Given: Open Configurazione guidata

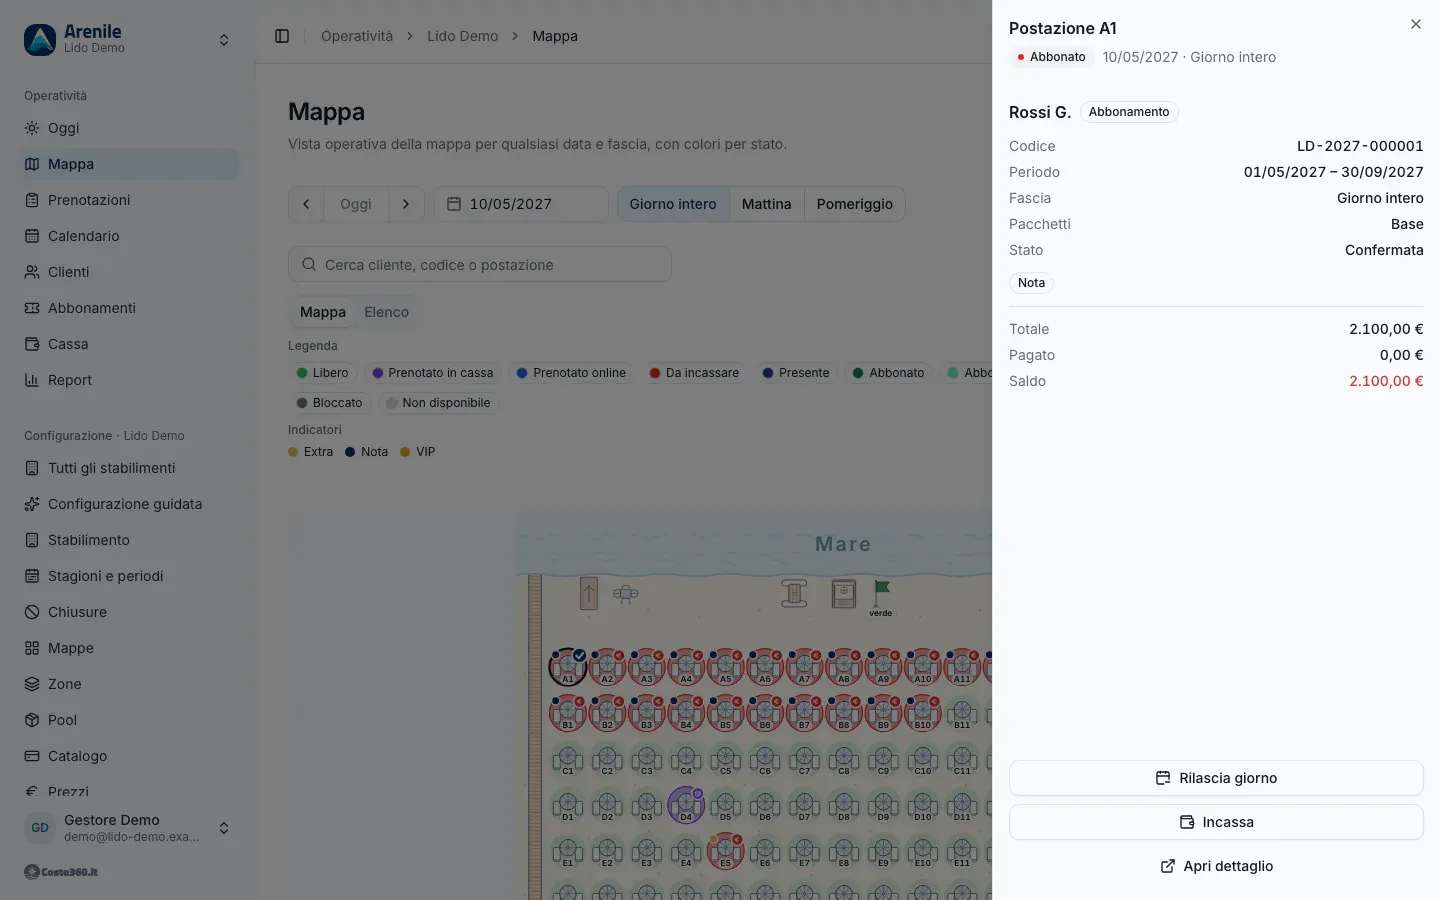Looking at the screenshot, I should (x=128, y=504).
